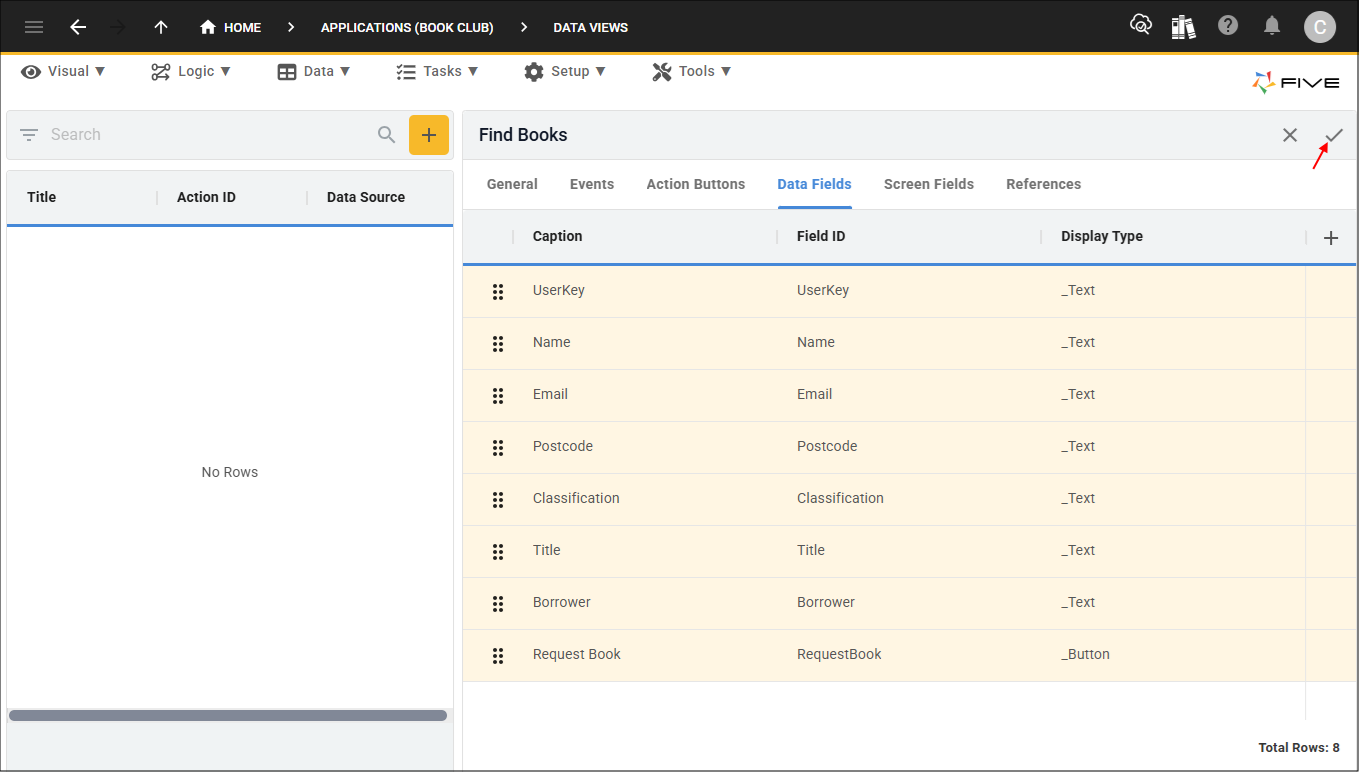This screenshot has width=1359, height=772.
Task: Expand the Visual menu dropdown
Action: point(64,71)
